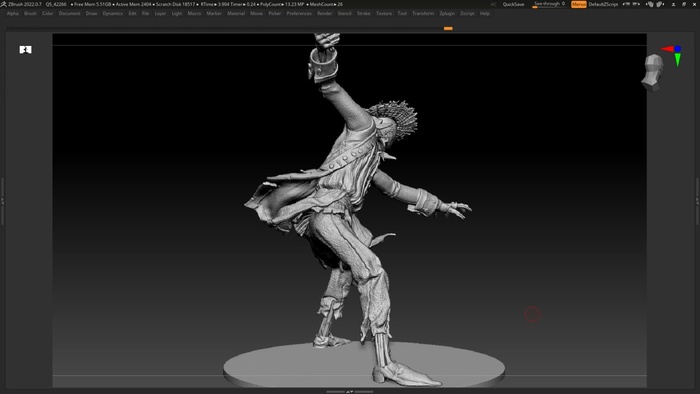Click the QuickSave button

click(513, 4)
